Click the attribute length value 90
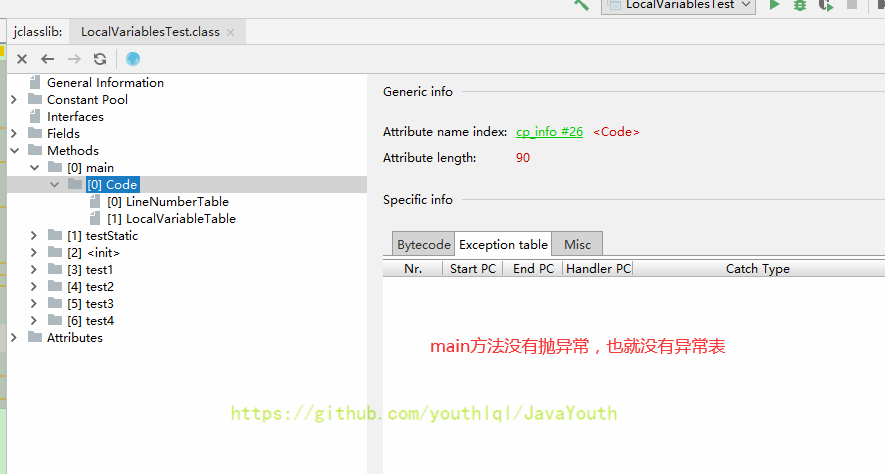 tap(523, 158)
